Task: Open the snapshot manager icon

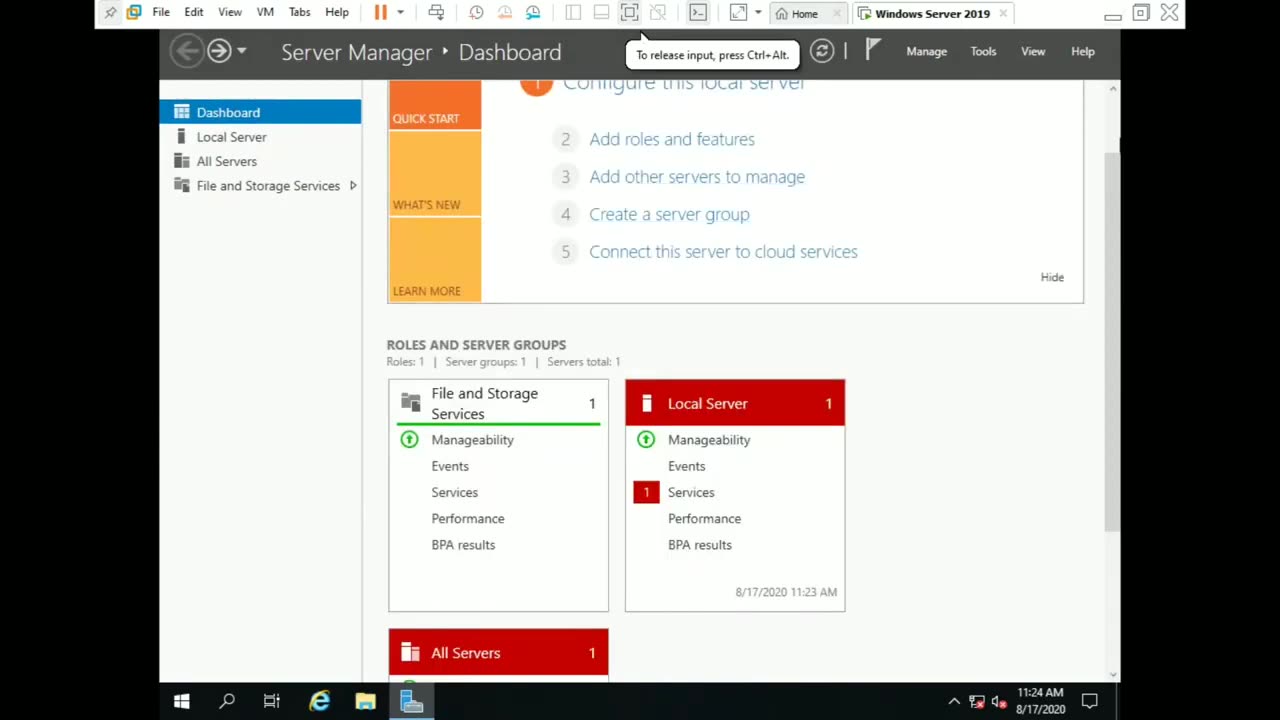Action: point(533,13)
